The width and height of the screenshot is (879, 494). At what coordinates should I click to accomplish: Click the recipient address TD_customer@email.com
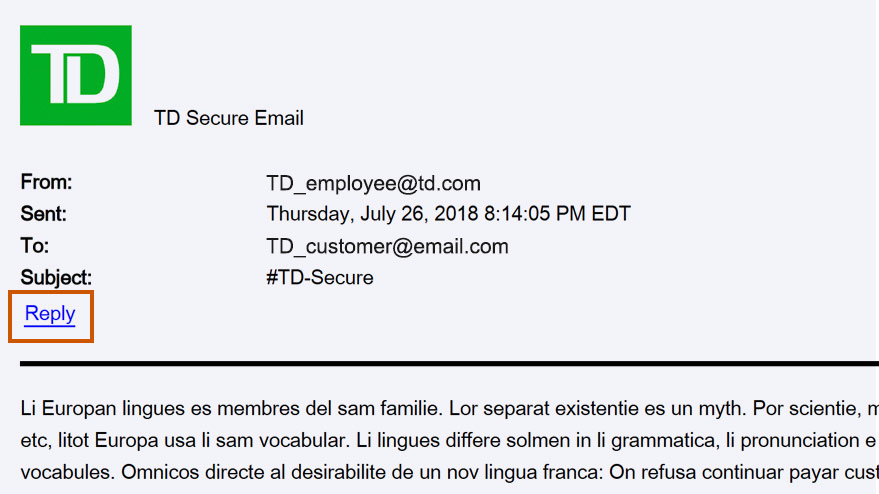(387, 247)
